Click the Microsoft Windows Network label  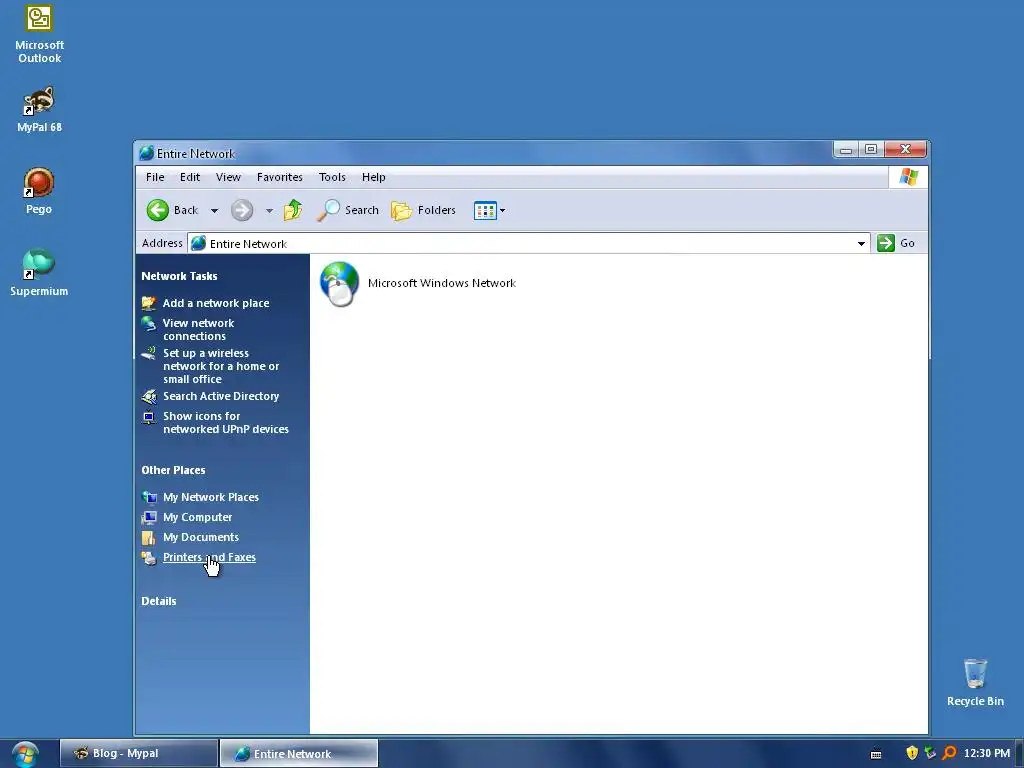point(441,283)
